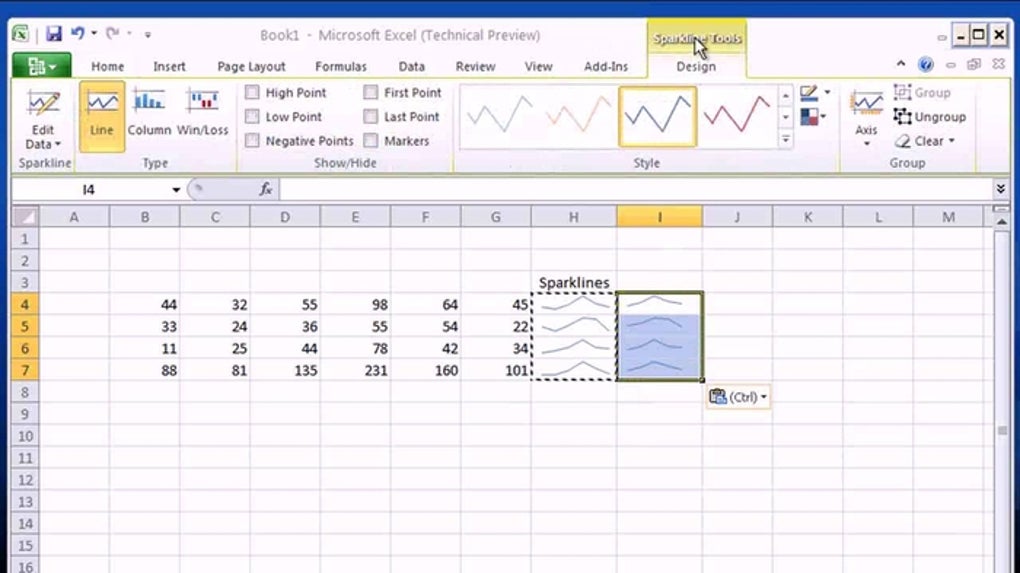Enable the High Point checkbox

(252, 92)
